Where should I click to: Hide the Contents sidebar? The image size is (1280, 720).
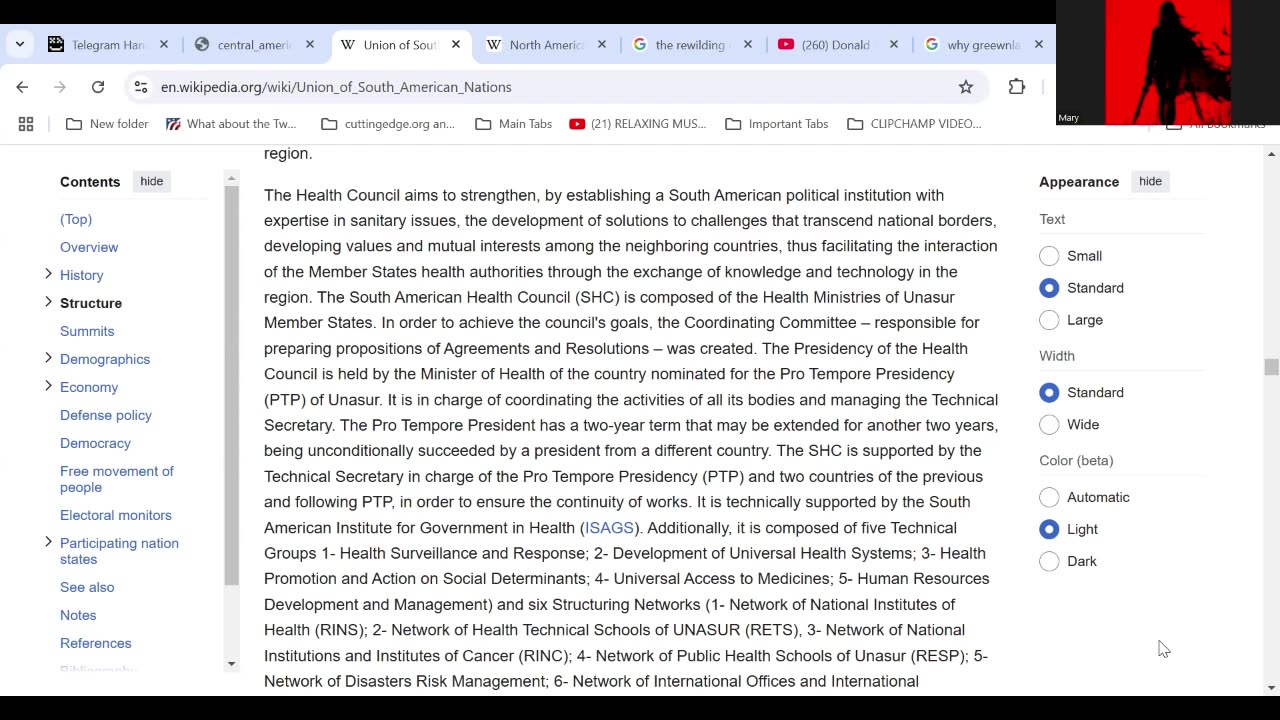coord(151,181)
